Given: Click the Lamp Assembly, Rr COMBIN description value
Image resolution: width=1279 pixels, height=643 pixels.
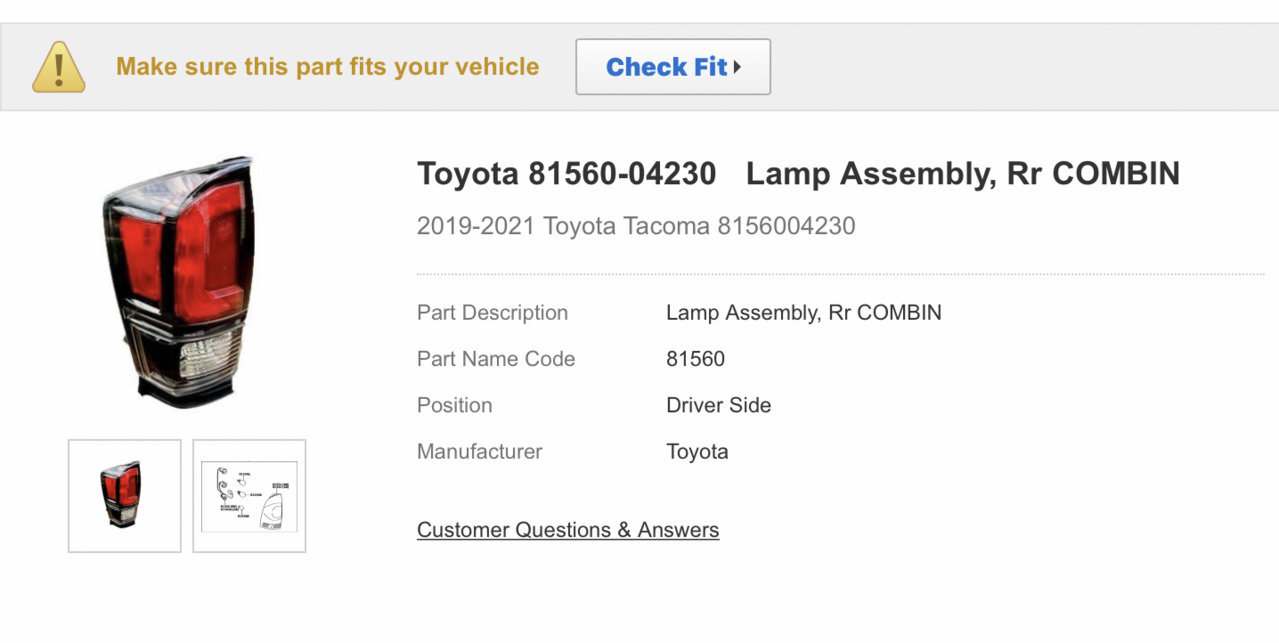Looking at the screenshot, I should pos(804,313).
